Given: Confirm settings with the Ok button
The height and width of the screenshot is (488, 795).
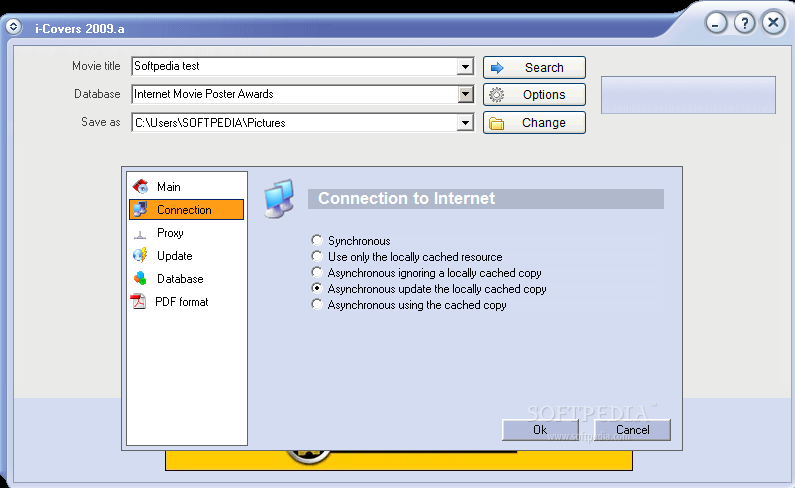Looking at the screenshot, I should pos(540,430).
